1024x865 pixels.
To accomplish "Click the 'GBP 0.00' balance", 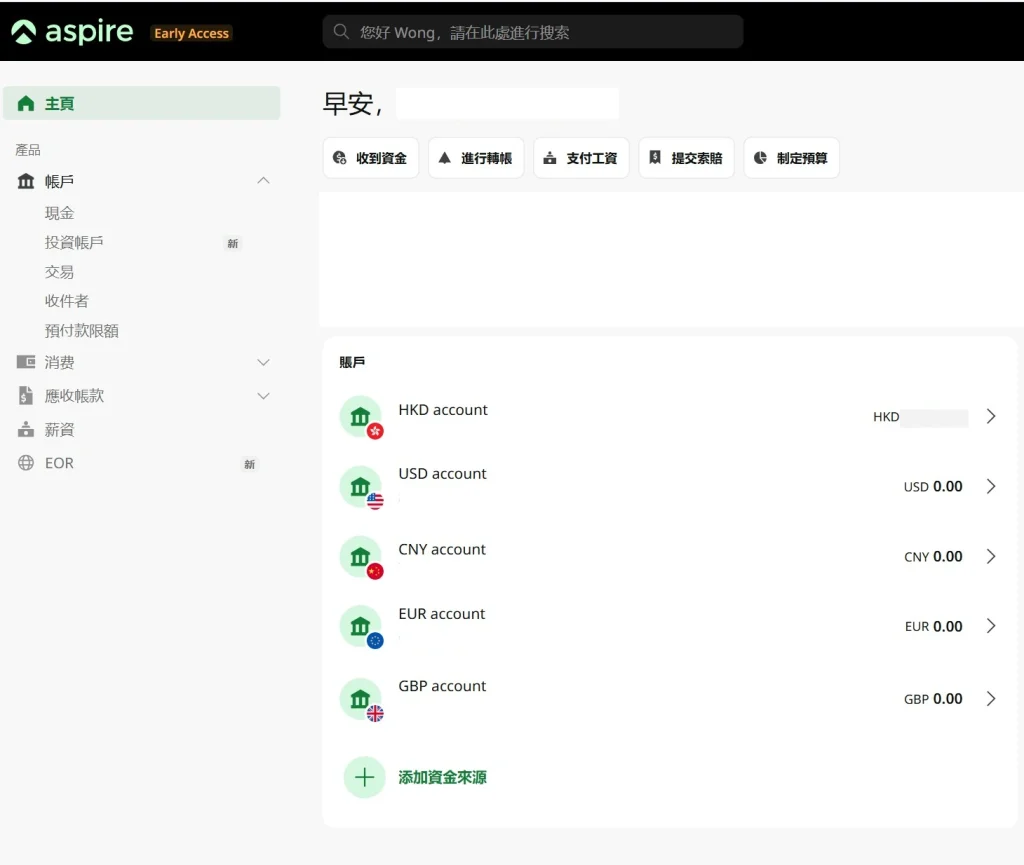I will click(933, 699).
